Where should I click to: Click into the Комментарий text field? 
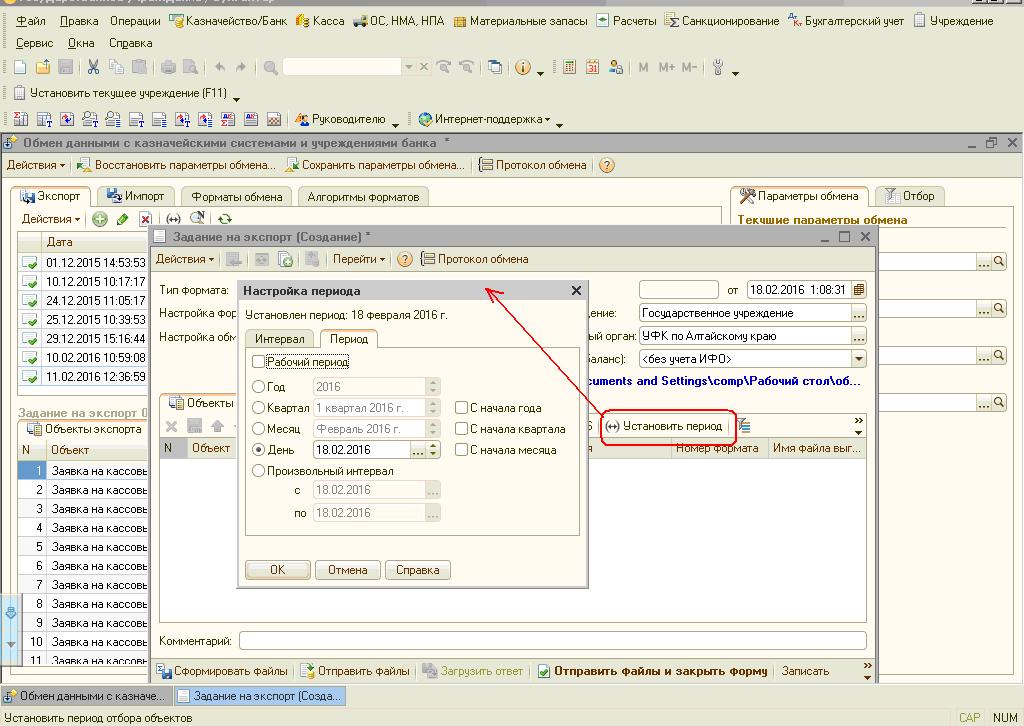552,641
